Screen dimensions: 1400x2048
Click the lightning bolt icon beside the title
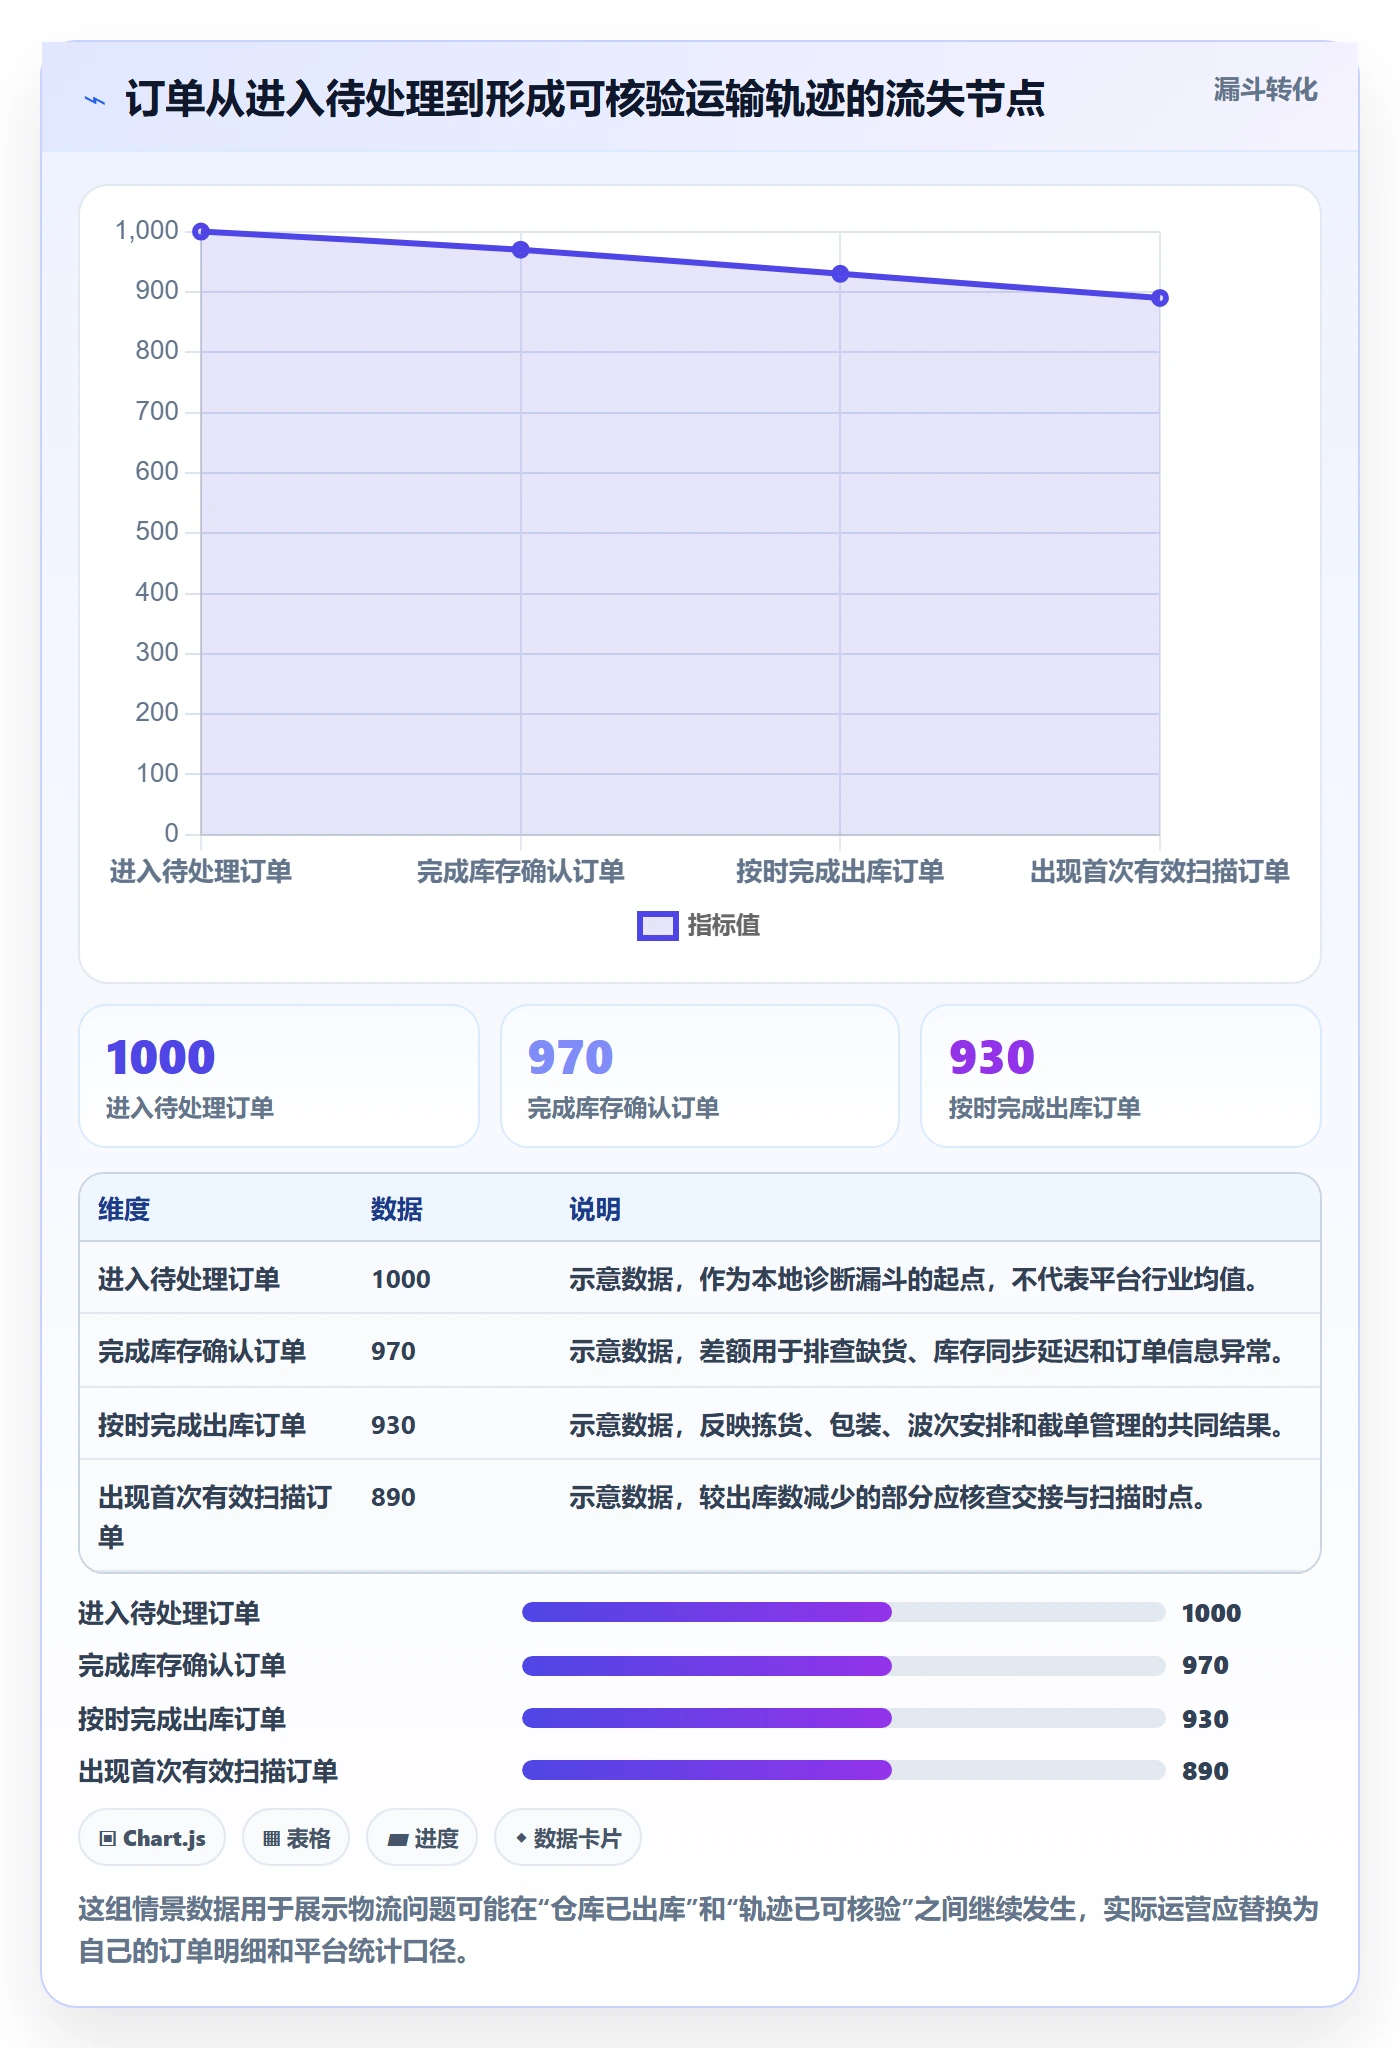(x=95, y=100)
